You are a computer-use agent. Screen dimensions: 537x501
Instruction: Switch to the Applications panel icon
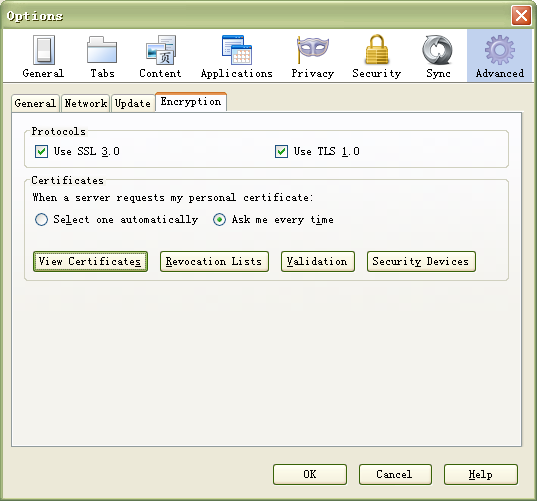point(237,50)
